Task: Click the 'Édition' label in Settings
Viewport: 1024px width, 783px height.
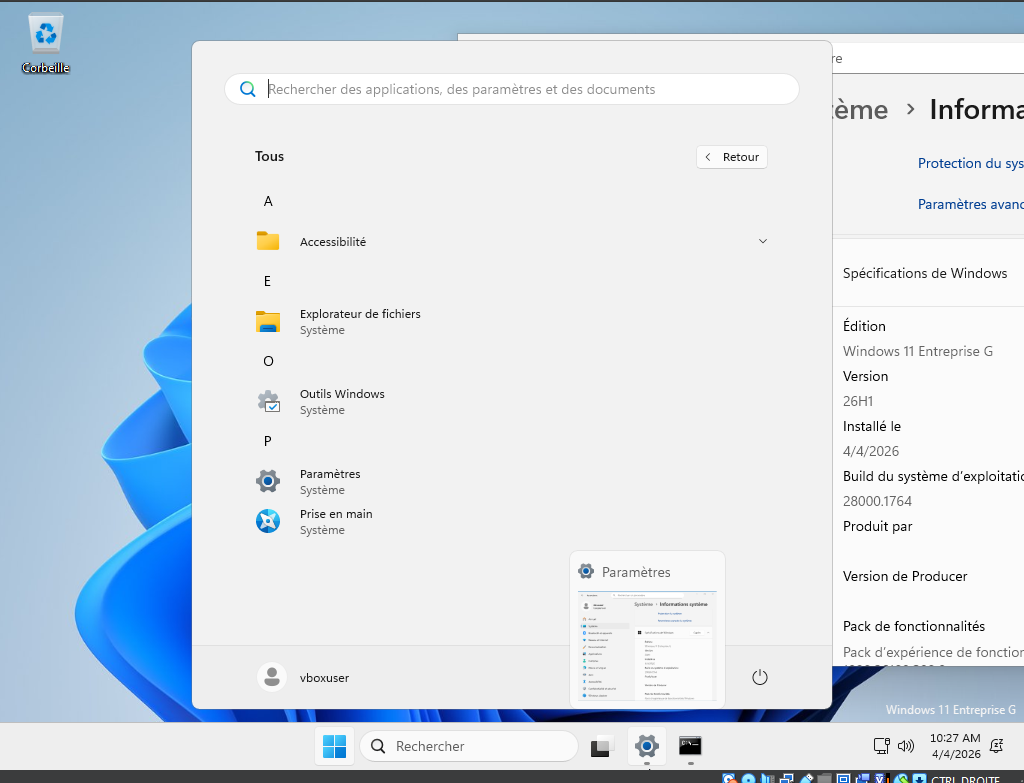Action: 864,326
